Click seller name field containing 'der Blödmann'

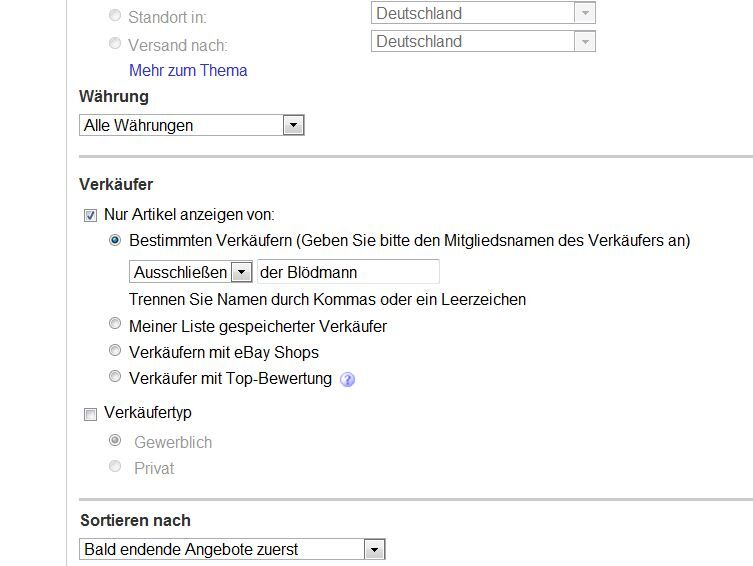[x=347, y=272]
